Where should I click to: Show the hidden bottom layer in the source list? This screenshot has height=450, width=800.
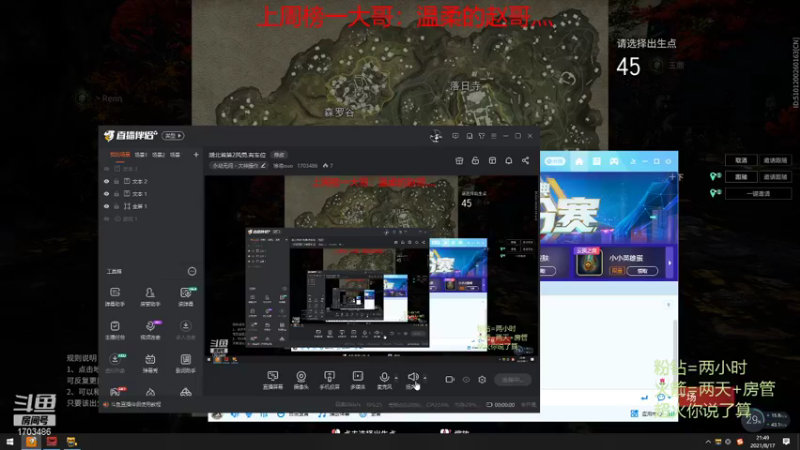click(x=106, y=219)
